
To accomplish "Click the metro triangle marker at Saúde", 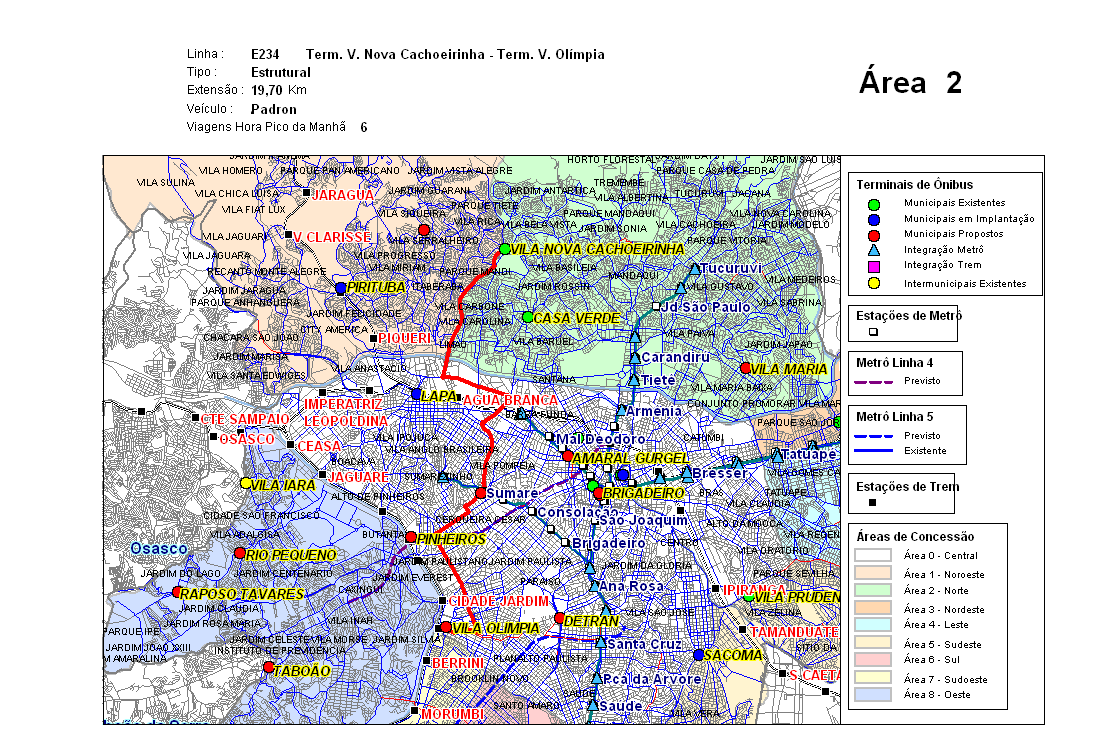I will click(593, 706).
